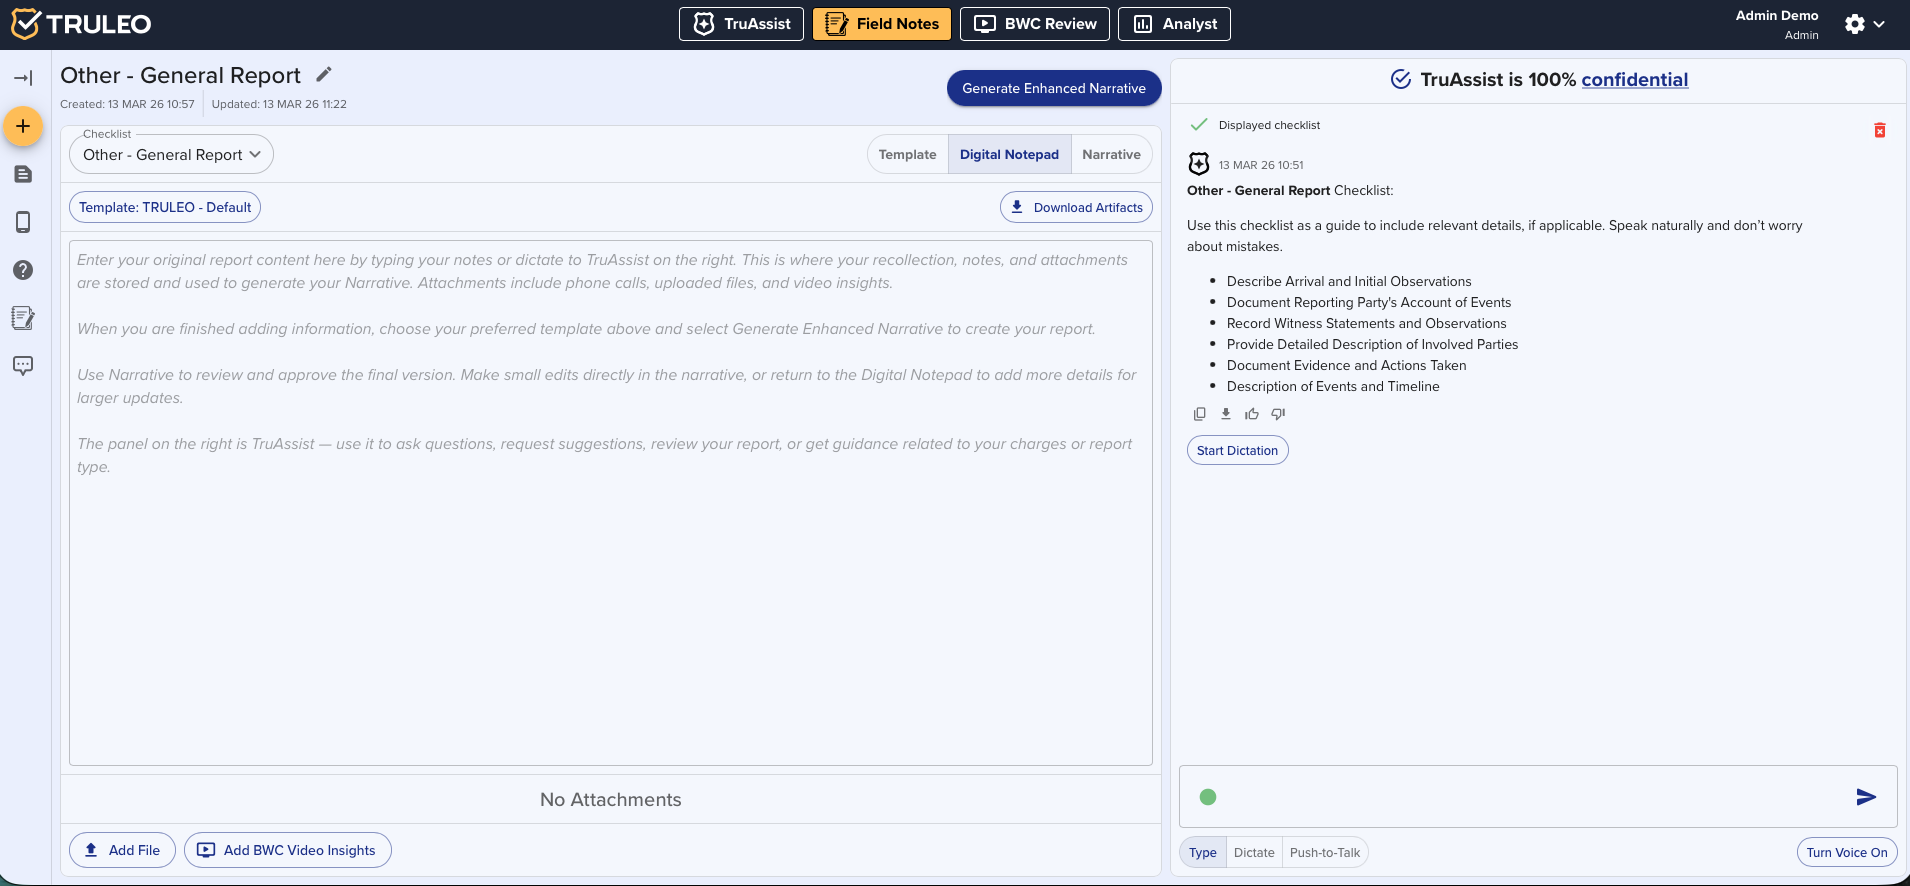Viewport: 1910px width, 886px height.
Task: Open Template: TRULEO - Default selector
Action: pyautogui.click(x=165, y=208)
